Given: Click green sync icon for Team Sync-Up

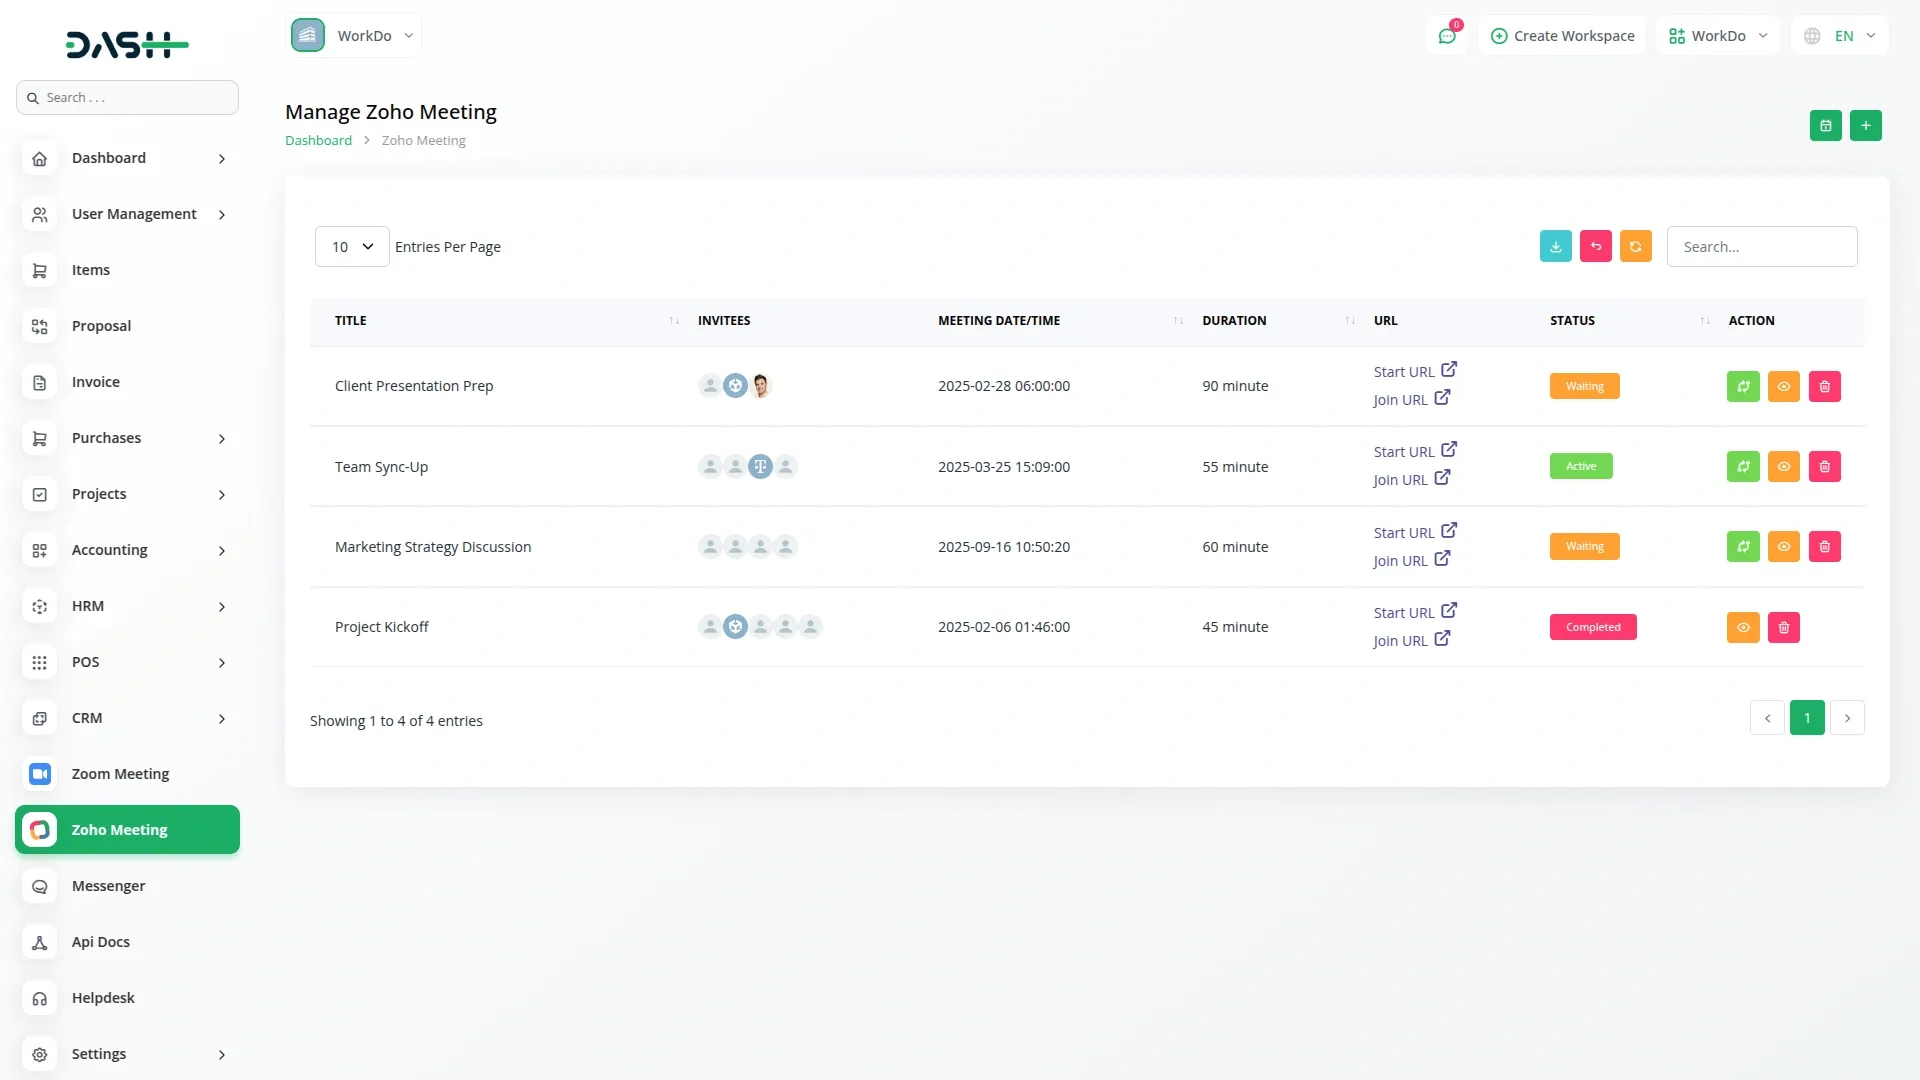Looking at the screenshot, I should pos(1742,467).
